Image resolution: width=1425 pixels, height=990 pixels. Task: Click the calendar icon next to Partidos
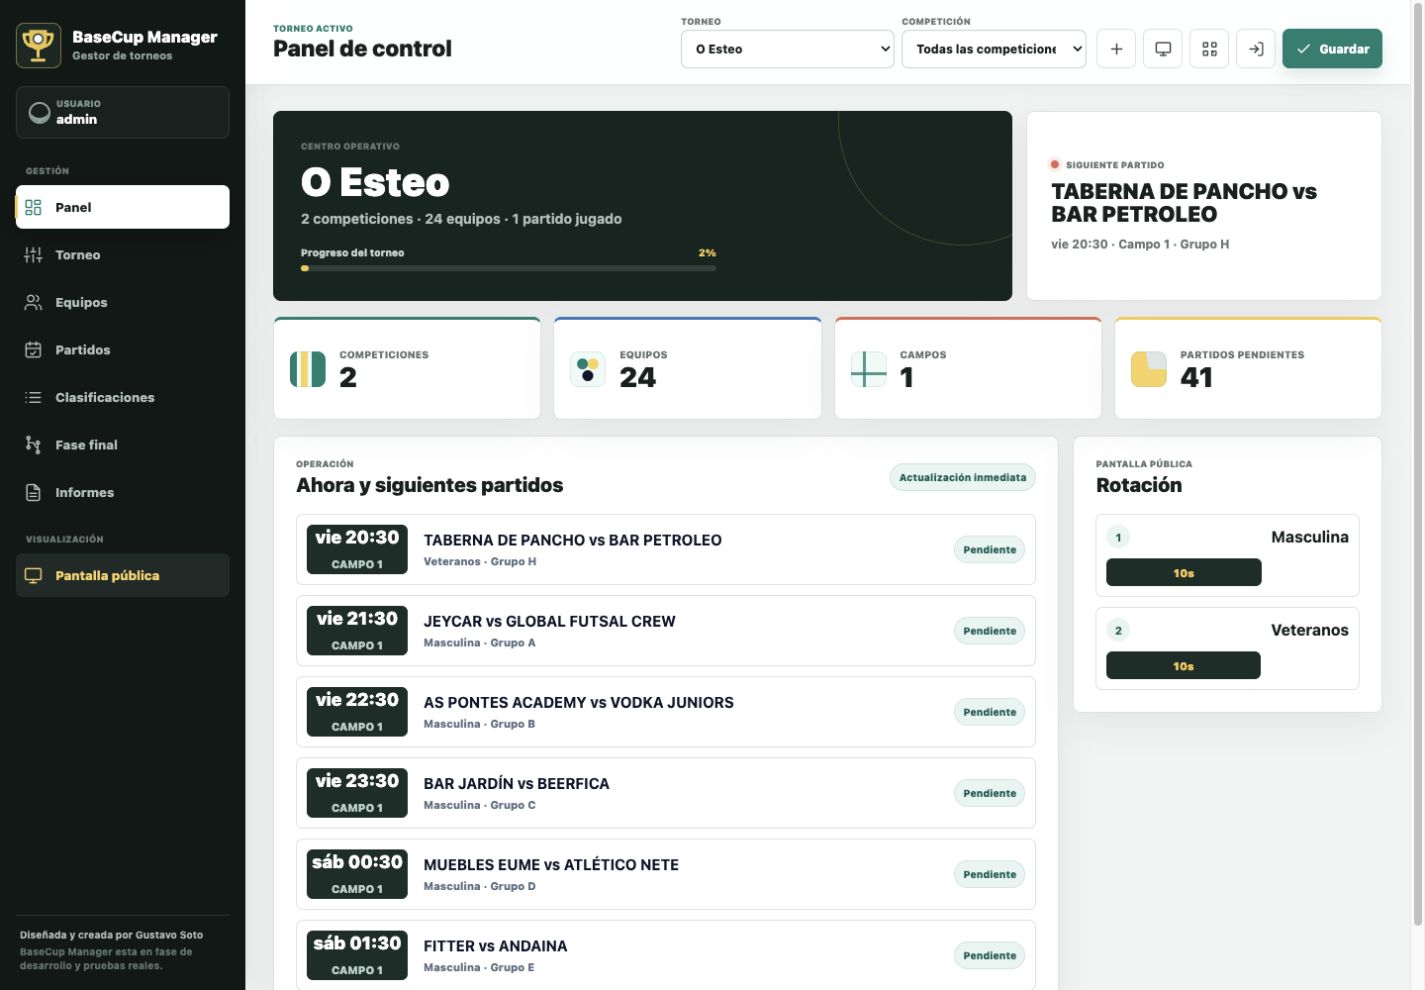tap(33, 350)
